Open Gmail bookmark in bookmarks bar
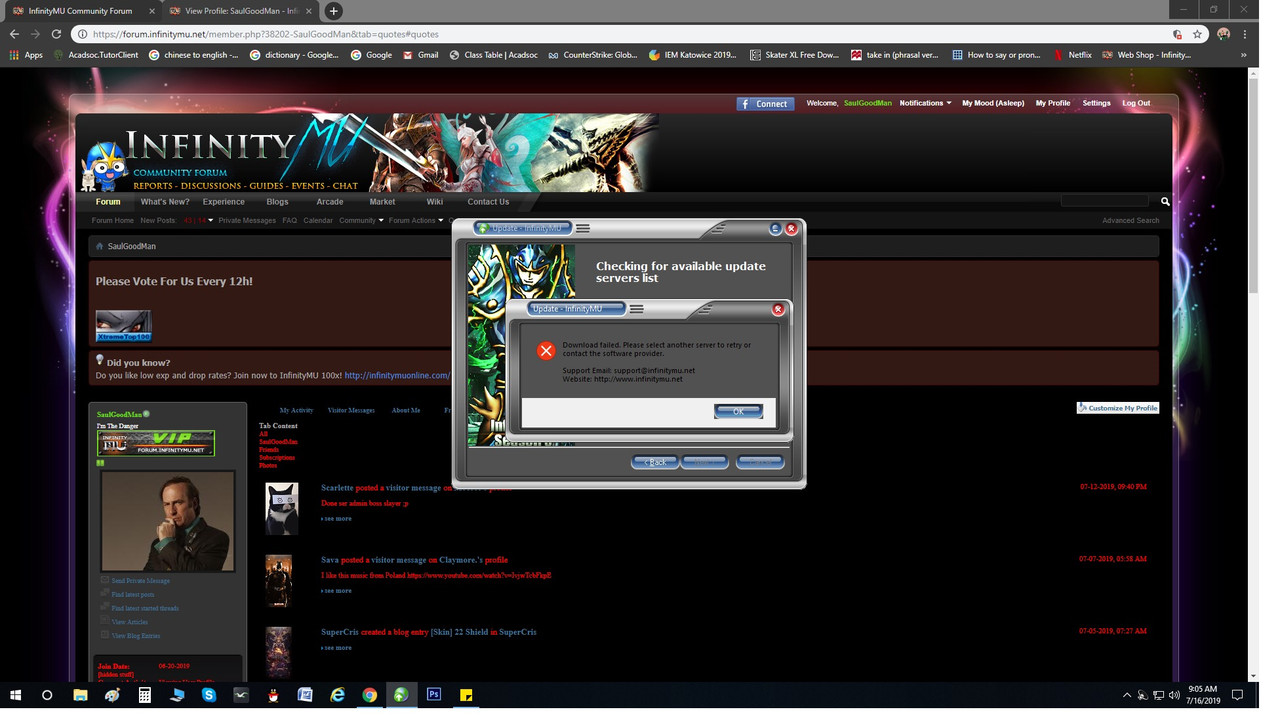Viewport: 1280px width, 716px height. (x=421, y=55)
